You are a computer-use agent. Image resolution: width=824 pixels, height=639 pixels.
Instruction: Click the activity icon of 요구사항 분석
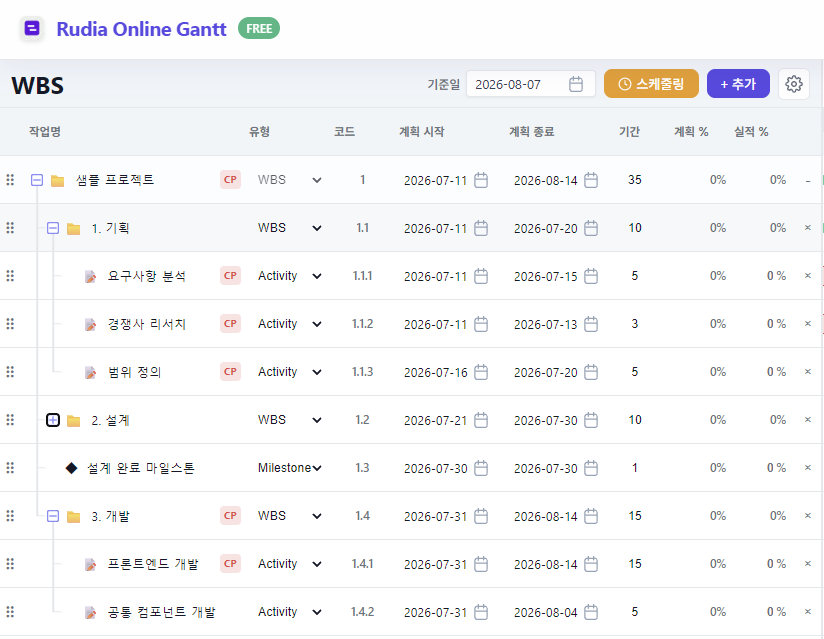coord(90,276)
